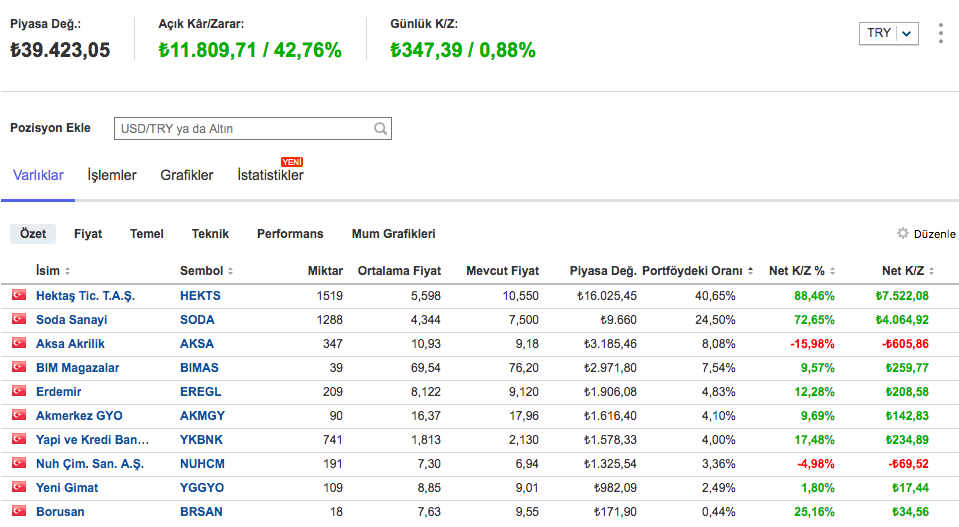Select the Teknik view filter
Image resolution: width=959 pixels, height=527 pixels.
[210, 234]
